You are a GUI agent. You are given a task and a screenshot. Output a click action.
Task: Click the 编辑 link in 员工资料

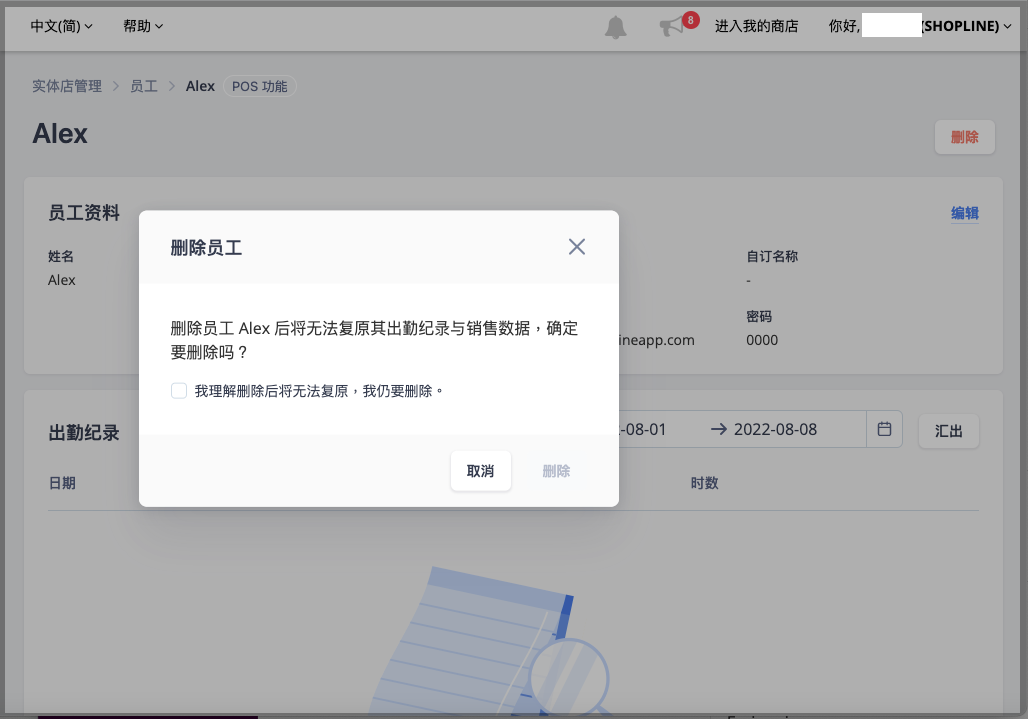pos(964,213)
